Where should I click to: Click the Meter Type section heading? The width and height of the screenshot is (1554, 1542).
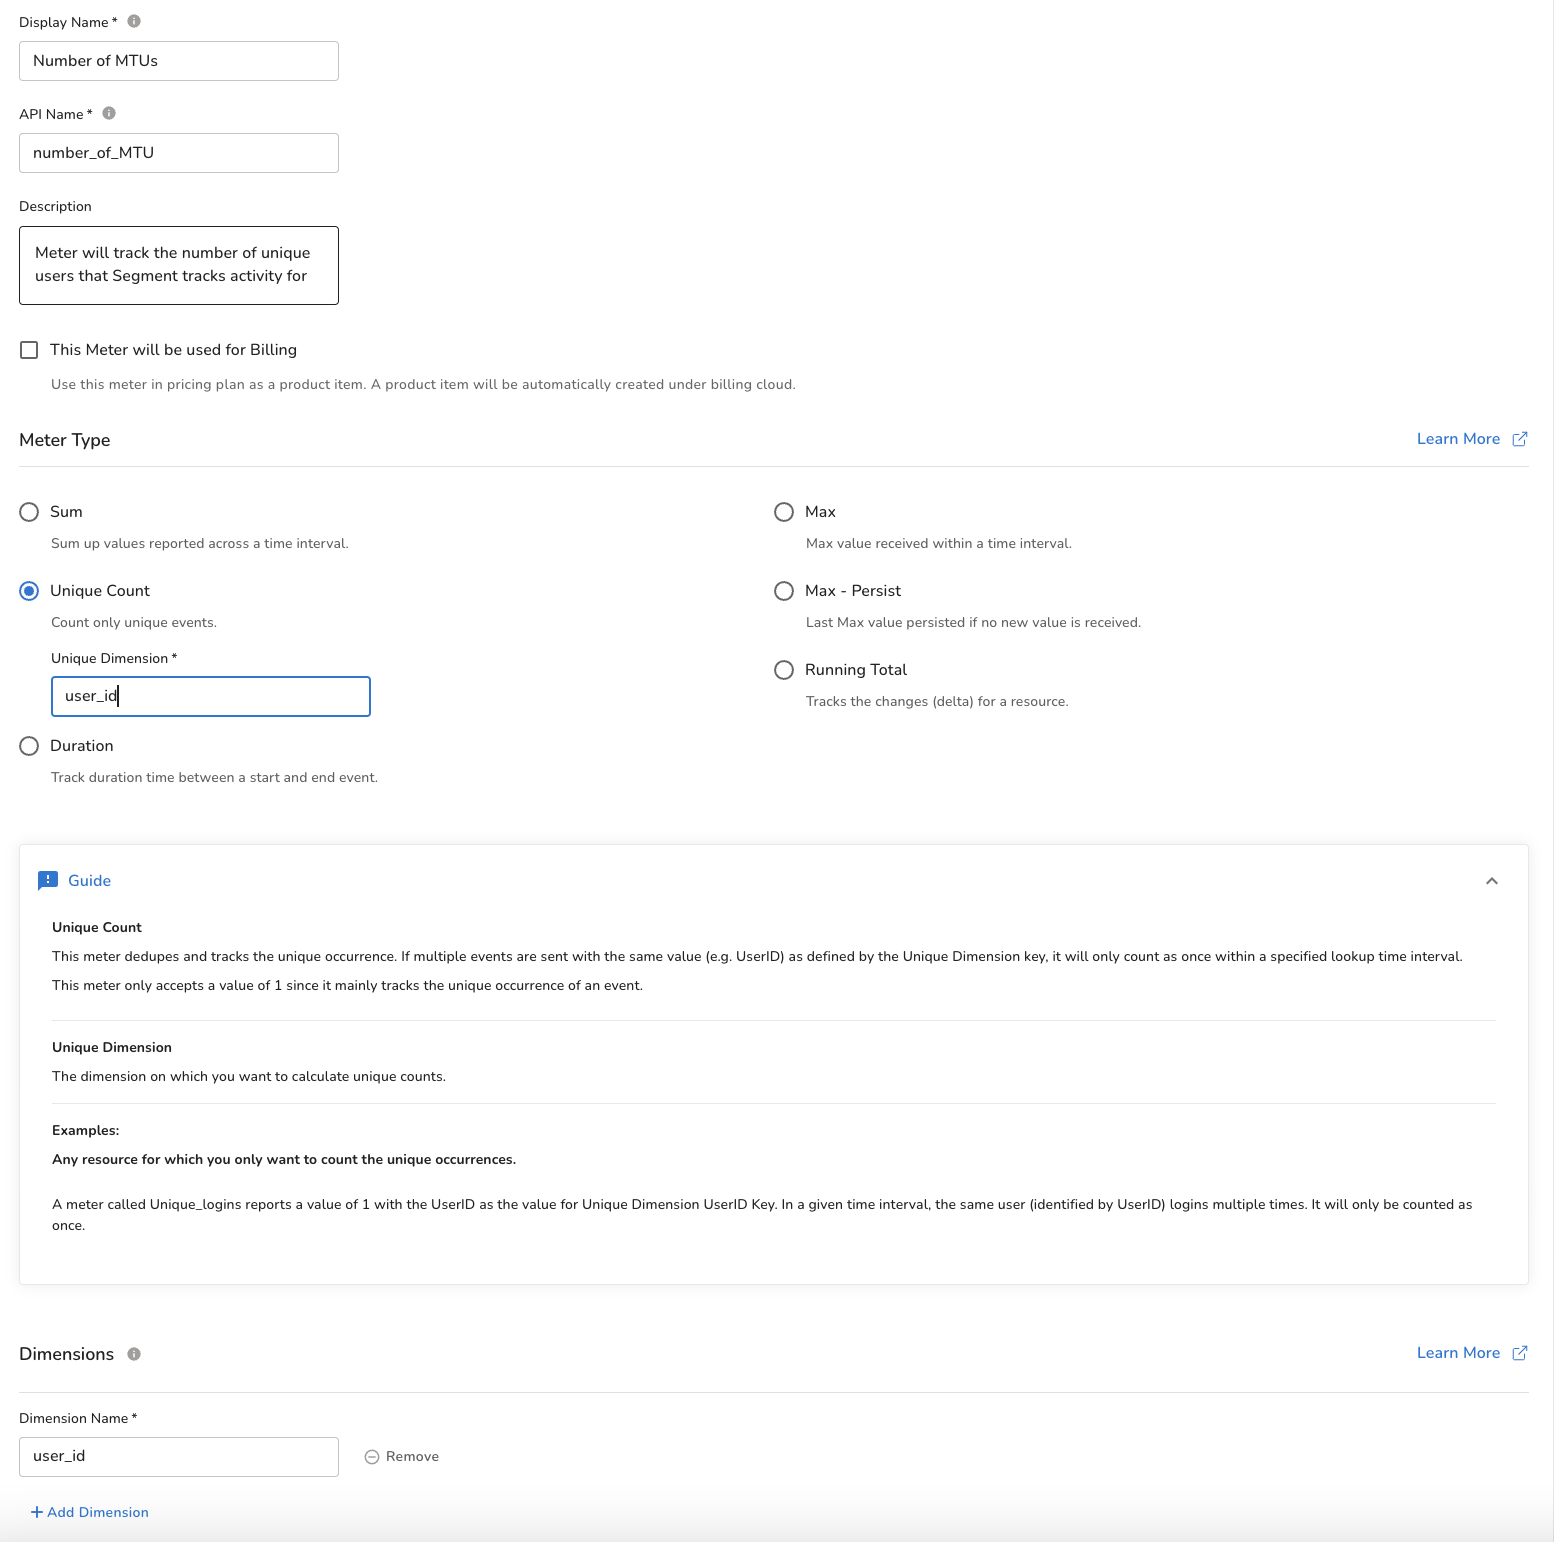[x=65, y=440]
